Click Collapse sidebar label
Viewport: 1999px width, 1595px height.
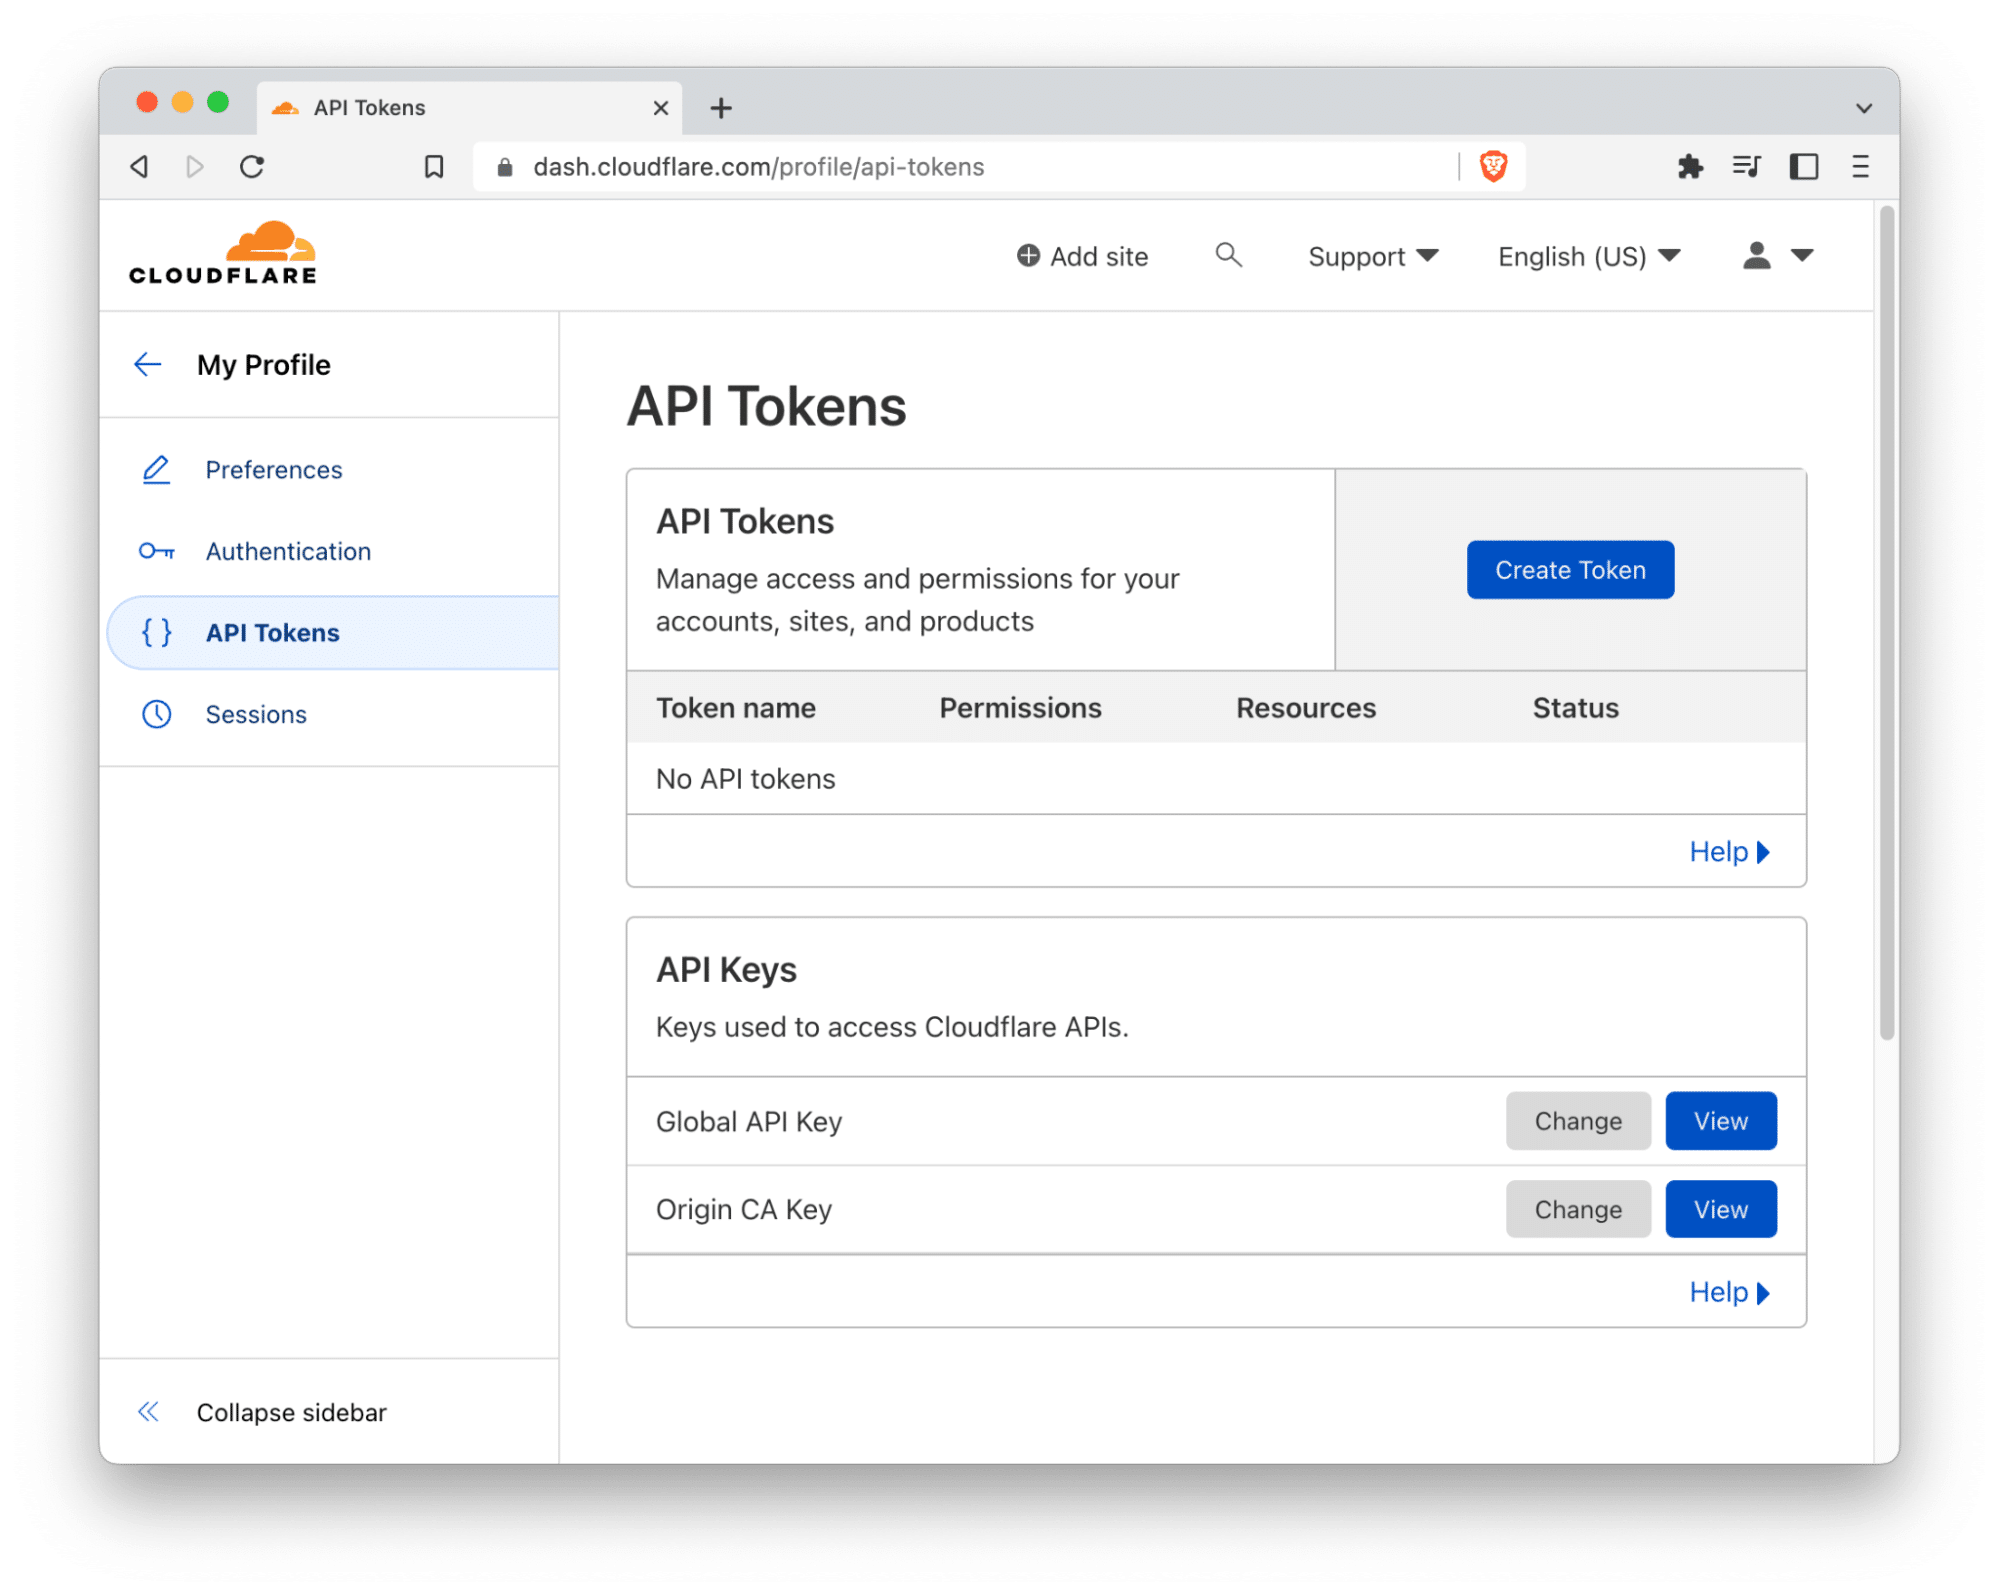click(291, 1412)
